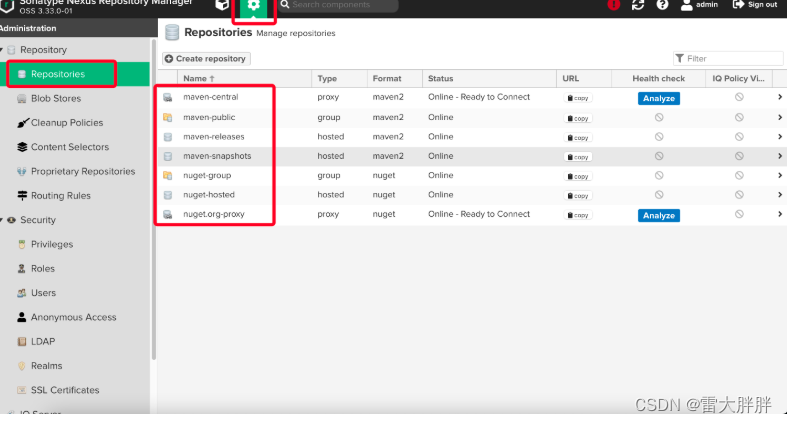Open the admin user account
This screenshot has width=787, height=423.
coord(700,5)
